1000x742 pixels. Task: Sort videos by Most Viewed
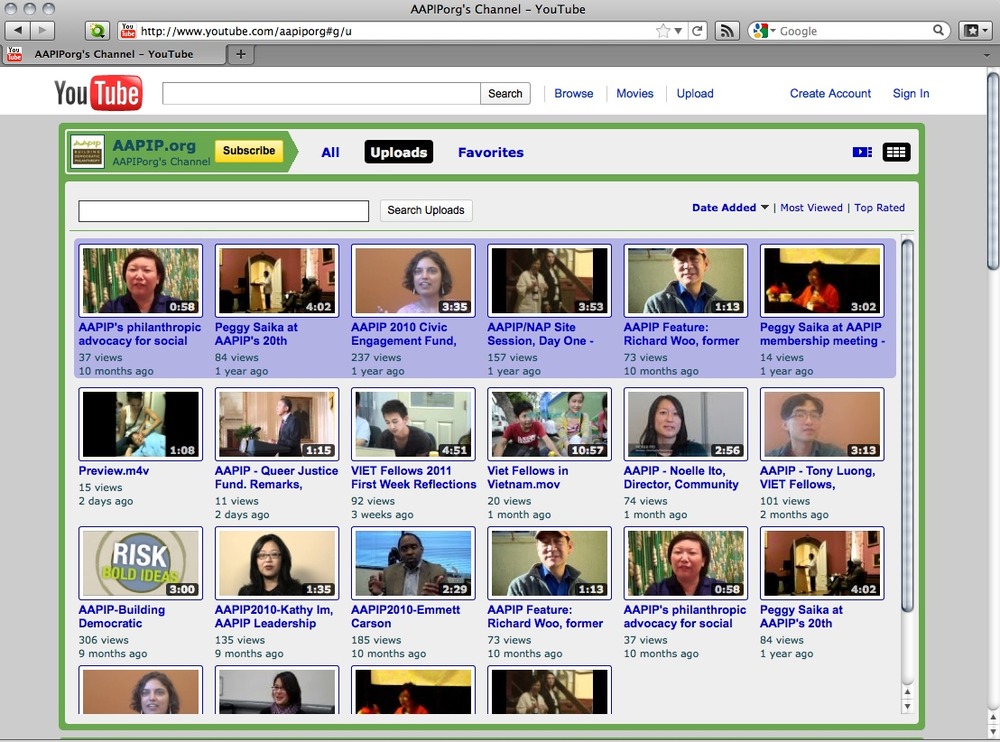[x=811, y=208]
